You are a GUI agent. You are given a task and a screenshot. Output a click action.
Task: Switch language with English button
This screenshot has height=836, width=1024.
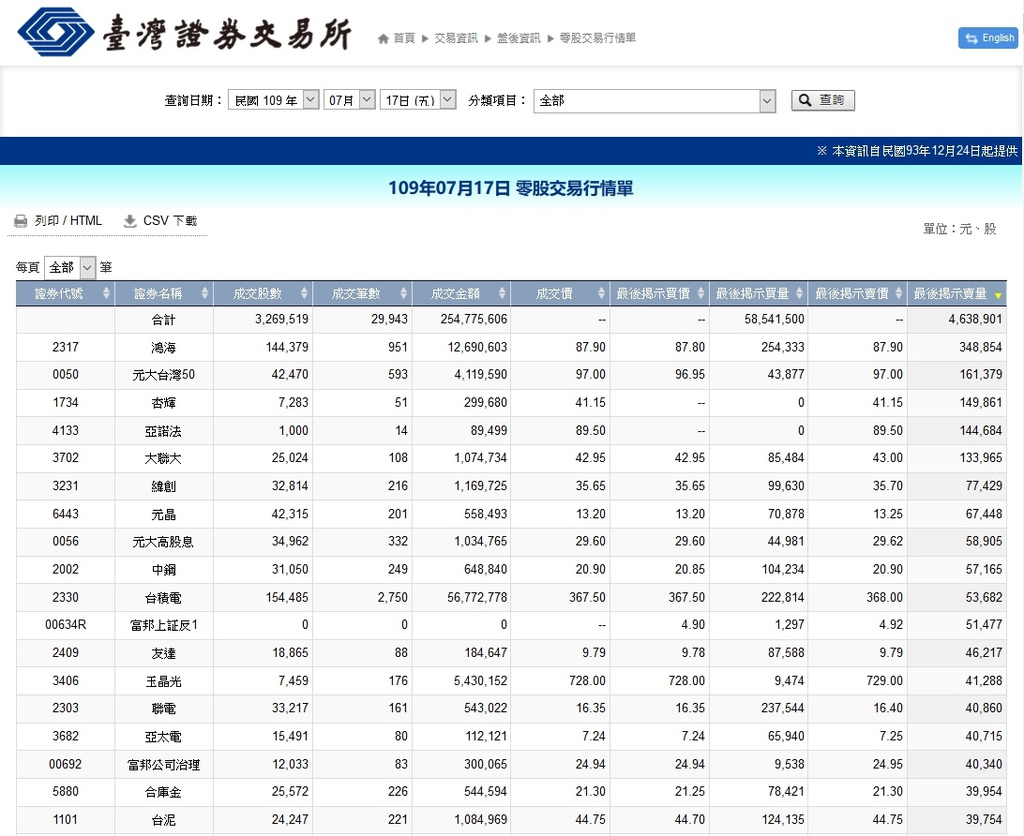click(x=988, y=38)
